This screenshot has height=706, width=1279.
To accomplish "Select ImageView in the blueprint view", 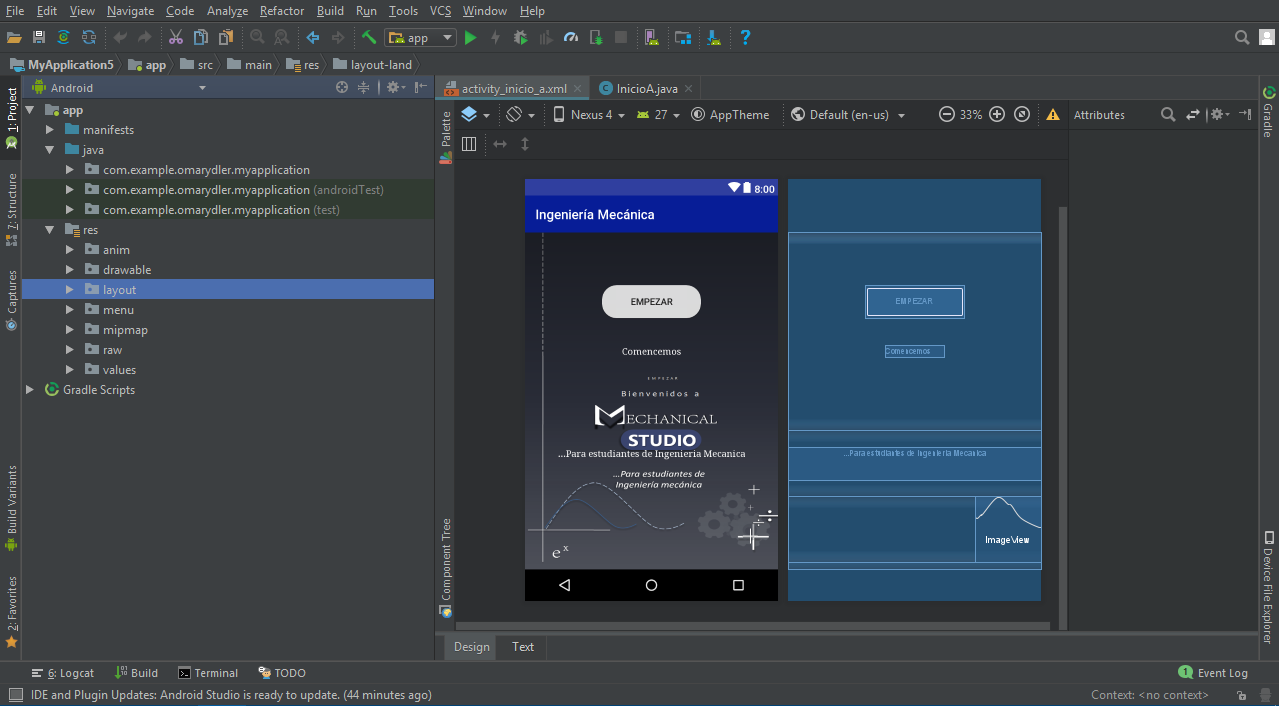I will (x=1008, y=529).
